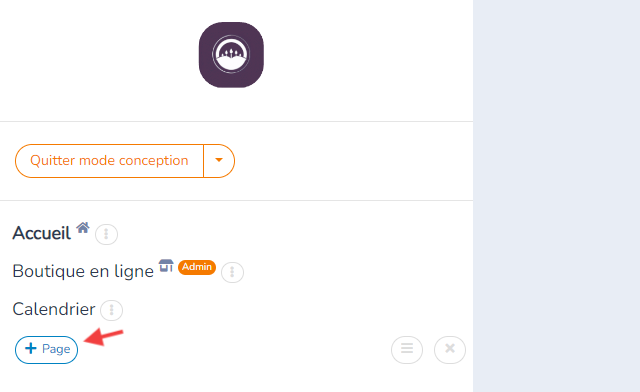The height and width of the screenshot is (392, 640).
Task: Click the red arrow pointing at the Page button
Action: (x=103, y=337)
